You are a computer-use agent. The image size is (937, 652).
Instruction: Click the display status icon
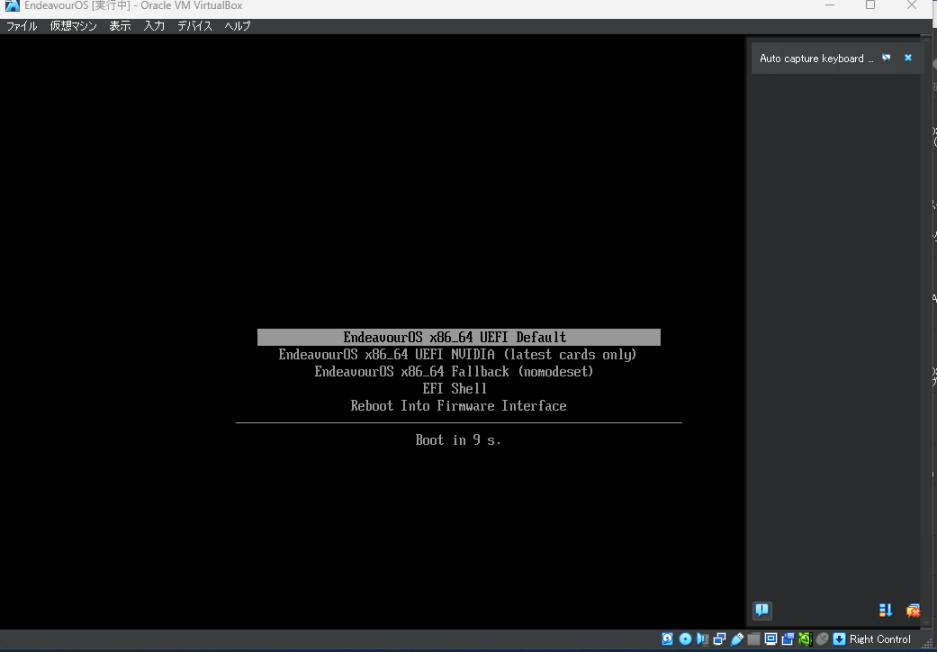point(771,639)
